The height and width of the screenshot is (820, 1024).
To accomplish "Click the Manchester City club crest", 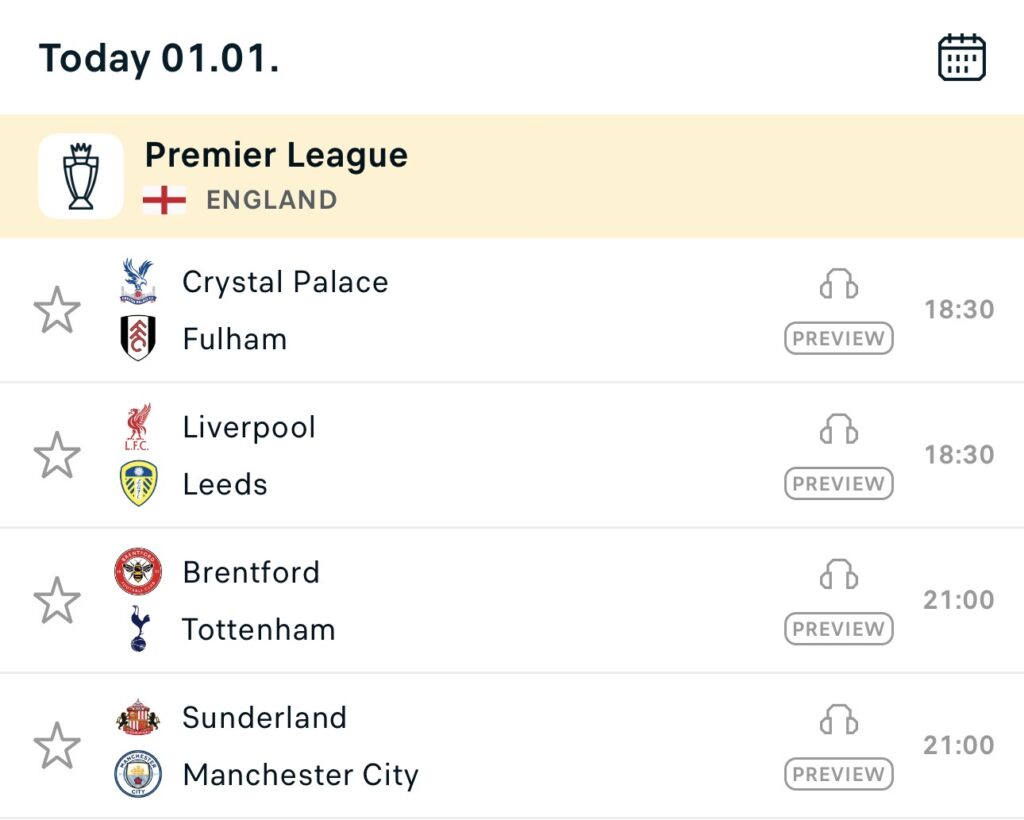I will 138,774.
